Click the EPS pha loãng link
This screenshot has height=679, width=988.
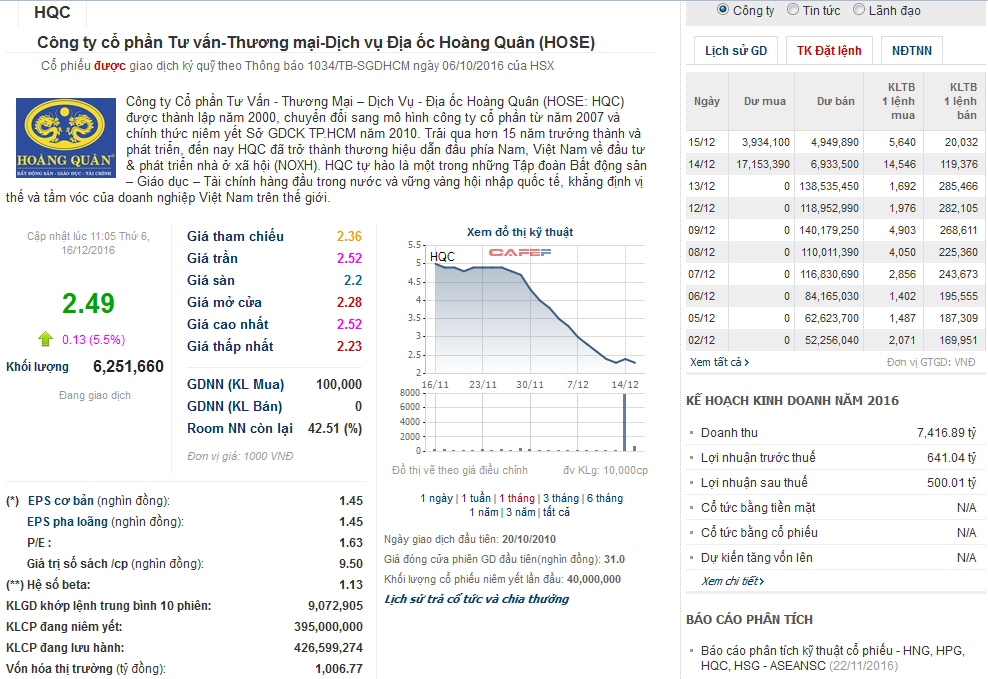click(x=67, y=522)
